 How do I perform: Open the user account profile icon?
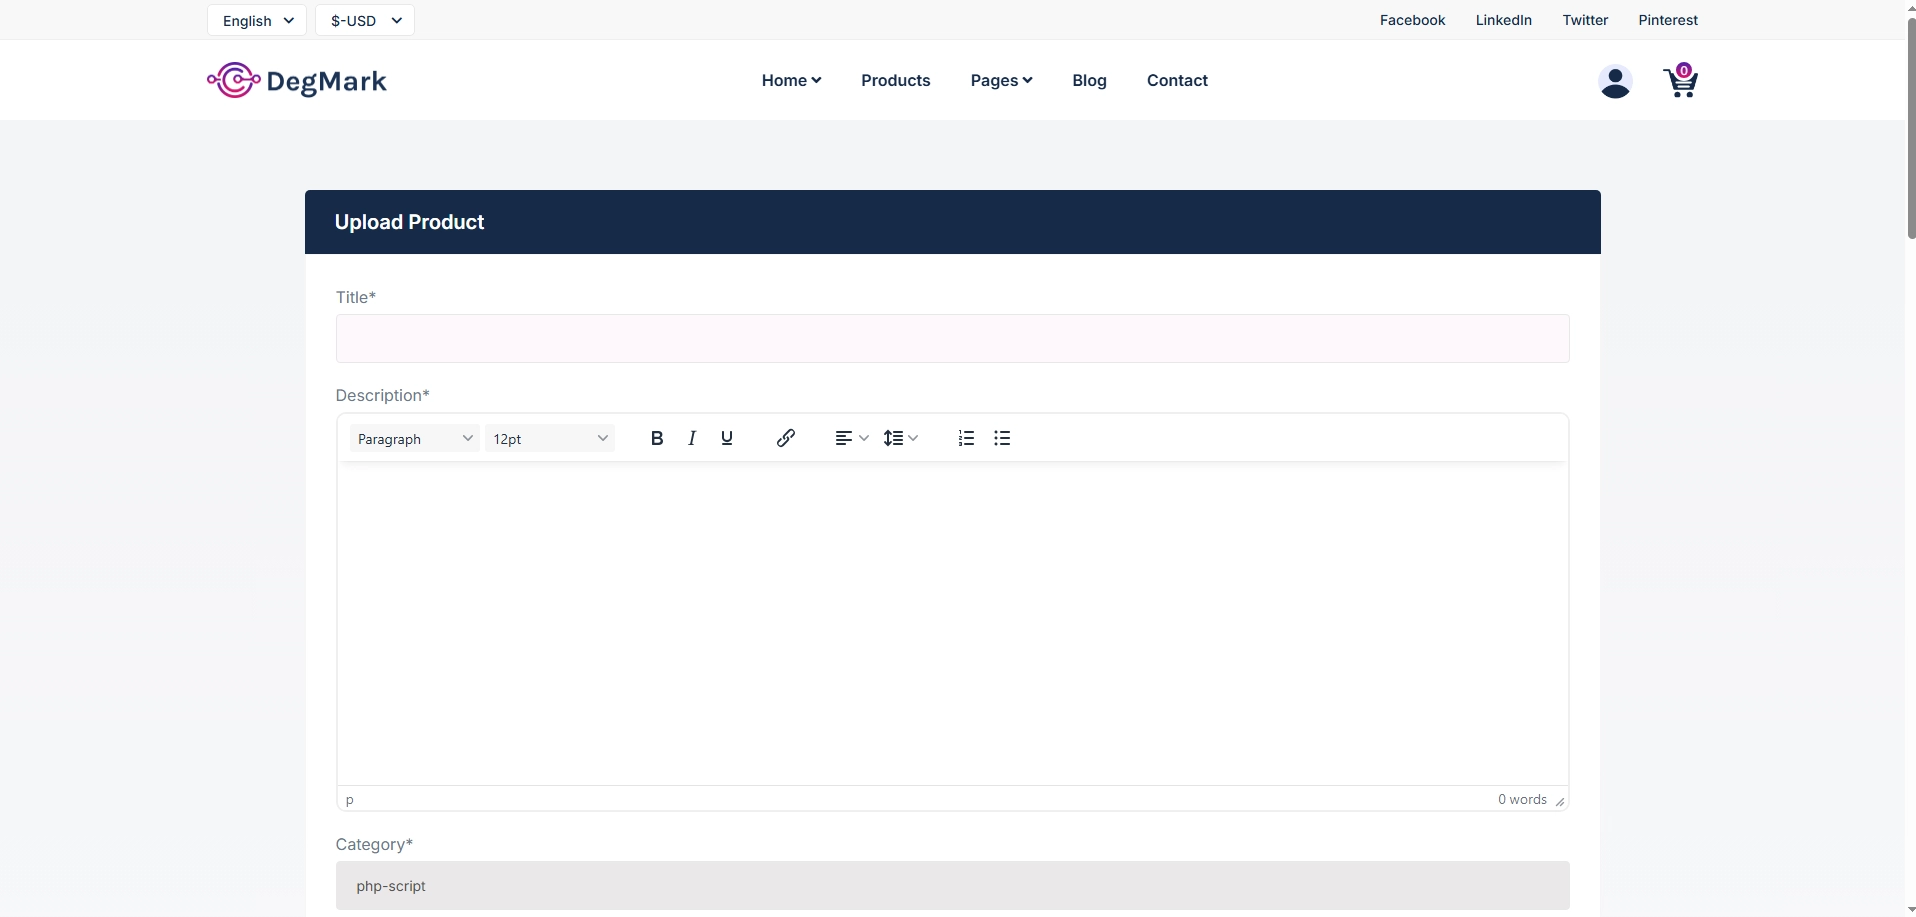(x=1615, y=81)
